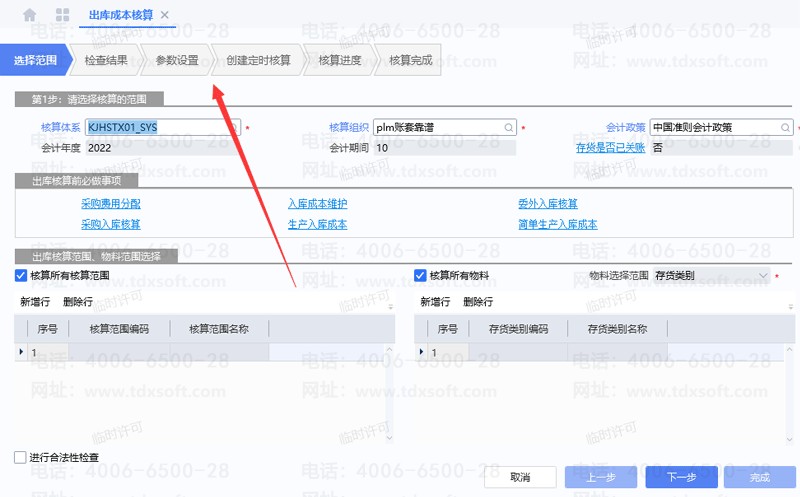
Task: Click the 下一步 button
Action: pos(681,477)
